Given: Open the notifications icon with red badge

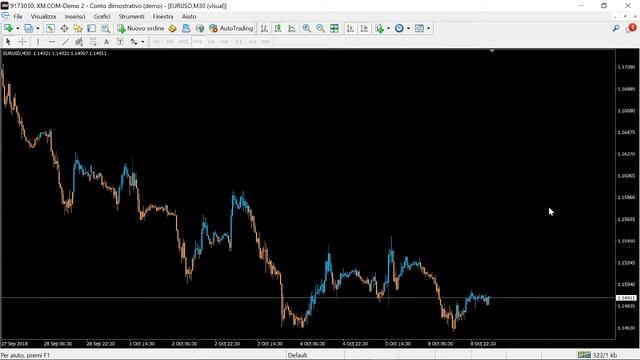Looking at the screenshot, I should click(x=631, y=28).
